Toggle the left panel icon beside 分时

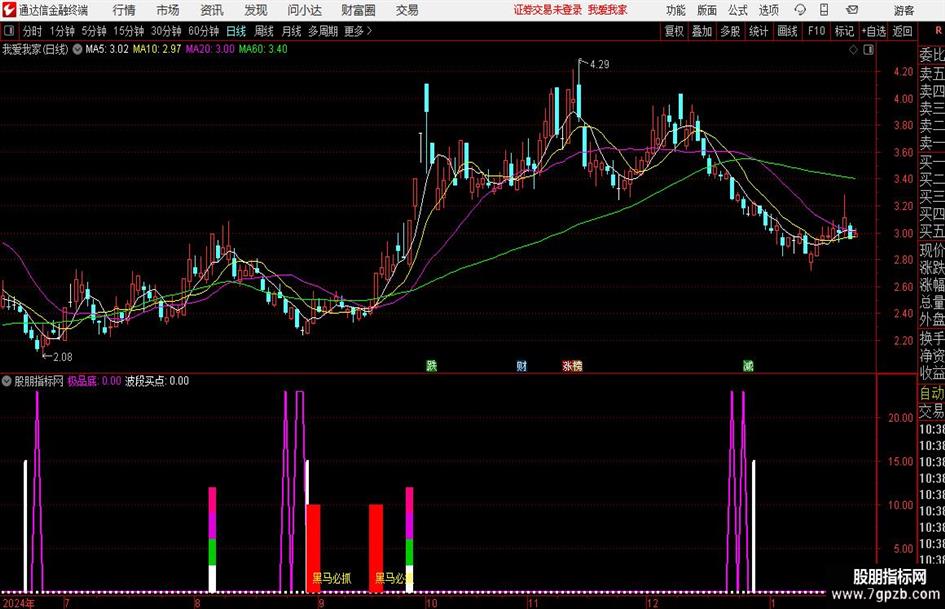pyautogui.click(x=9, y=31)
